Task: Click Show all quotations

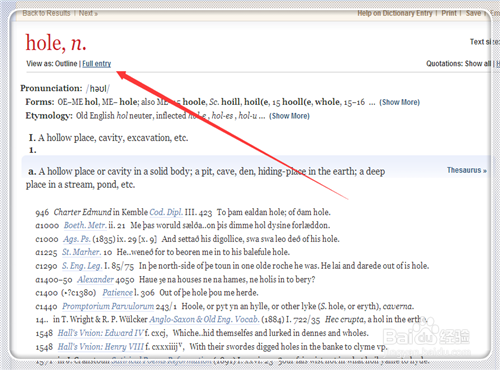Action: click(478, 64)
